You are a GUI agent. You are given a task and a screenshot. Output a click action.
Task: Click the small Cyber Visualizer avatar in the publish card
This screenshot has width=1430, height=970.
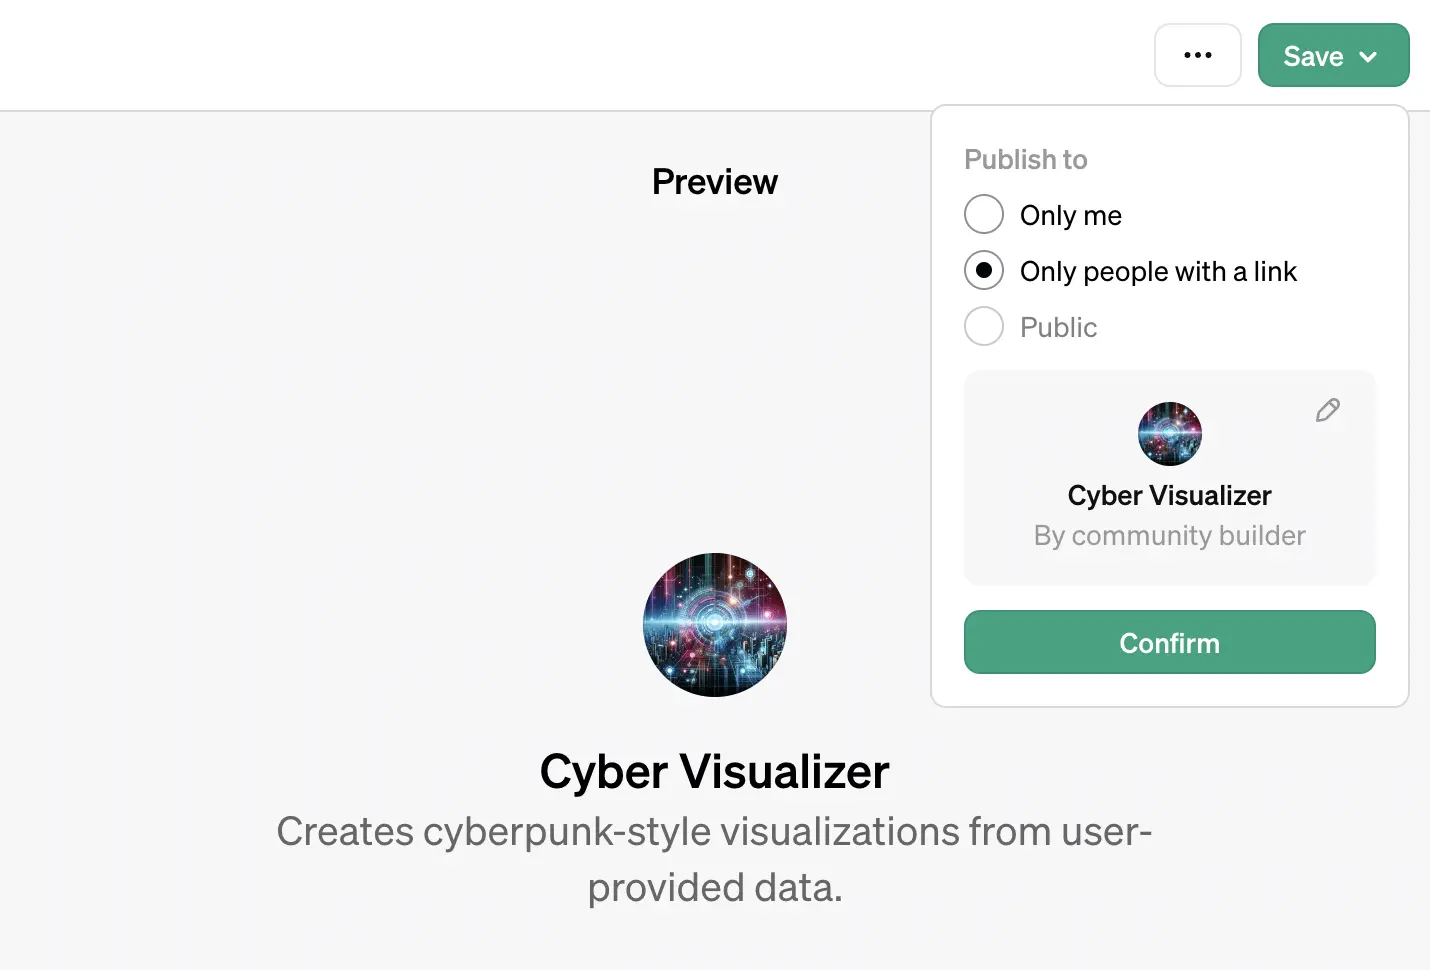1169,434
